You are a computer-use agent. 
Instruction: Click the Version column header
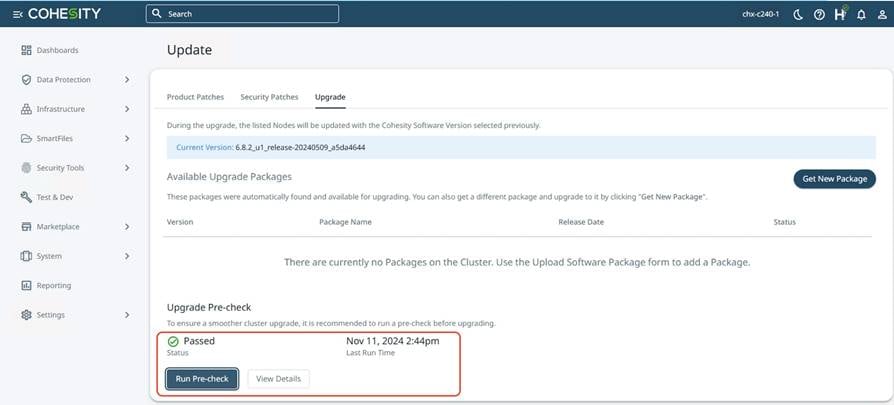point(180,222)
